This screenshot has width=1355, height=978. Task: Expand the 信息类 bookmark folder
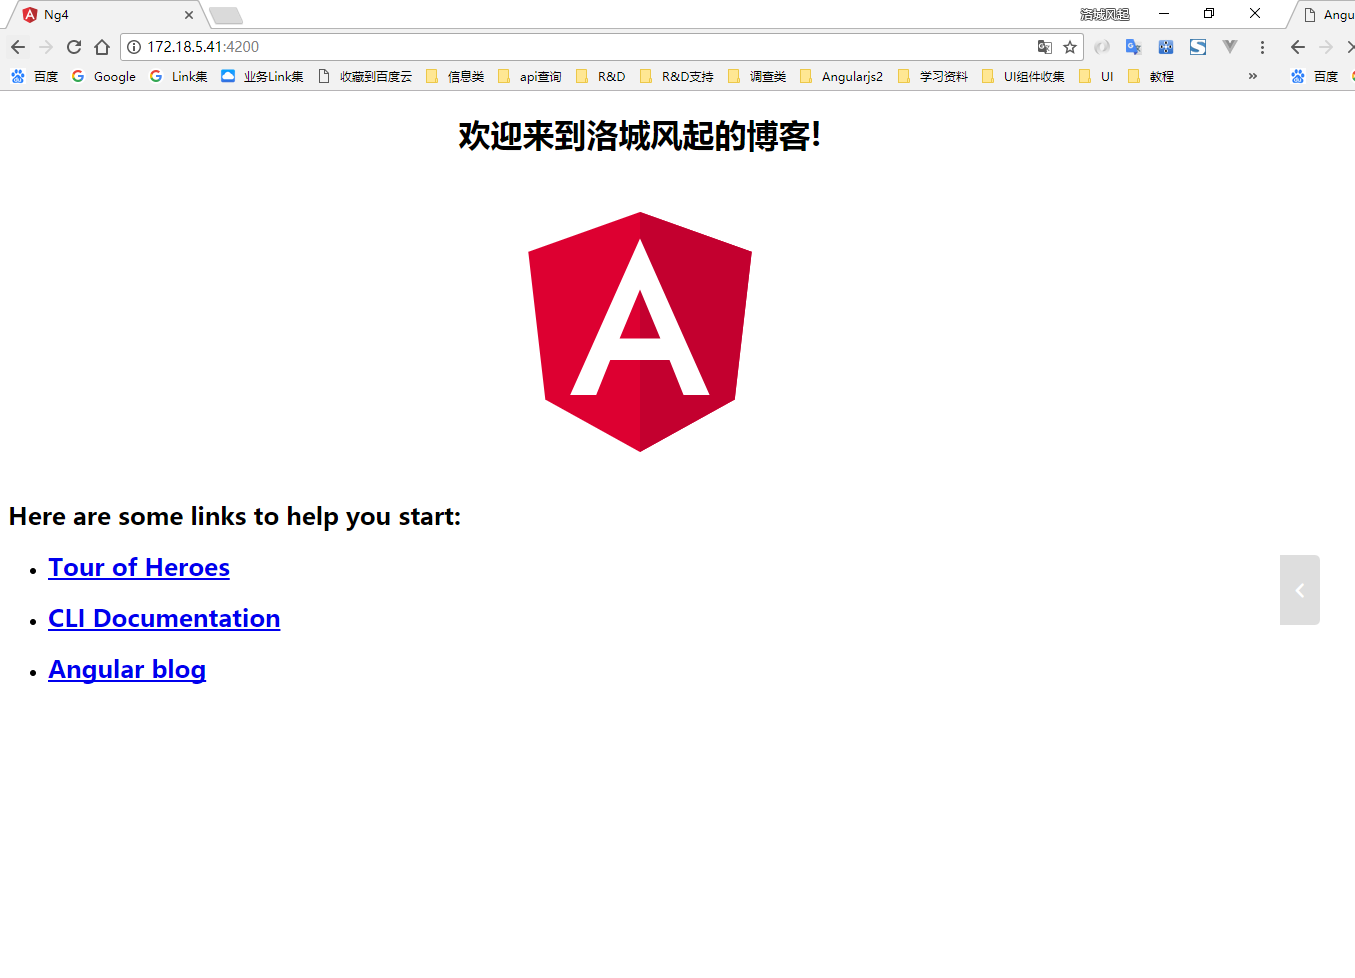pos(455,76)
